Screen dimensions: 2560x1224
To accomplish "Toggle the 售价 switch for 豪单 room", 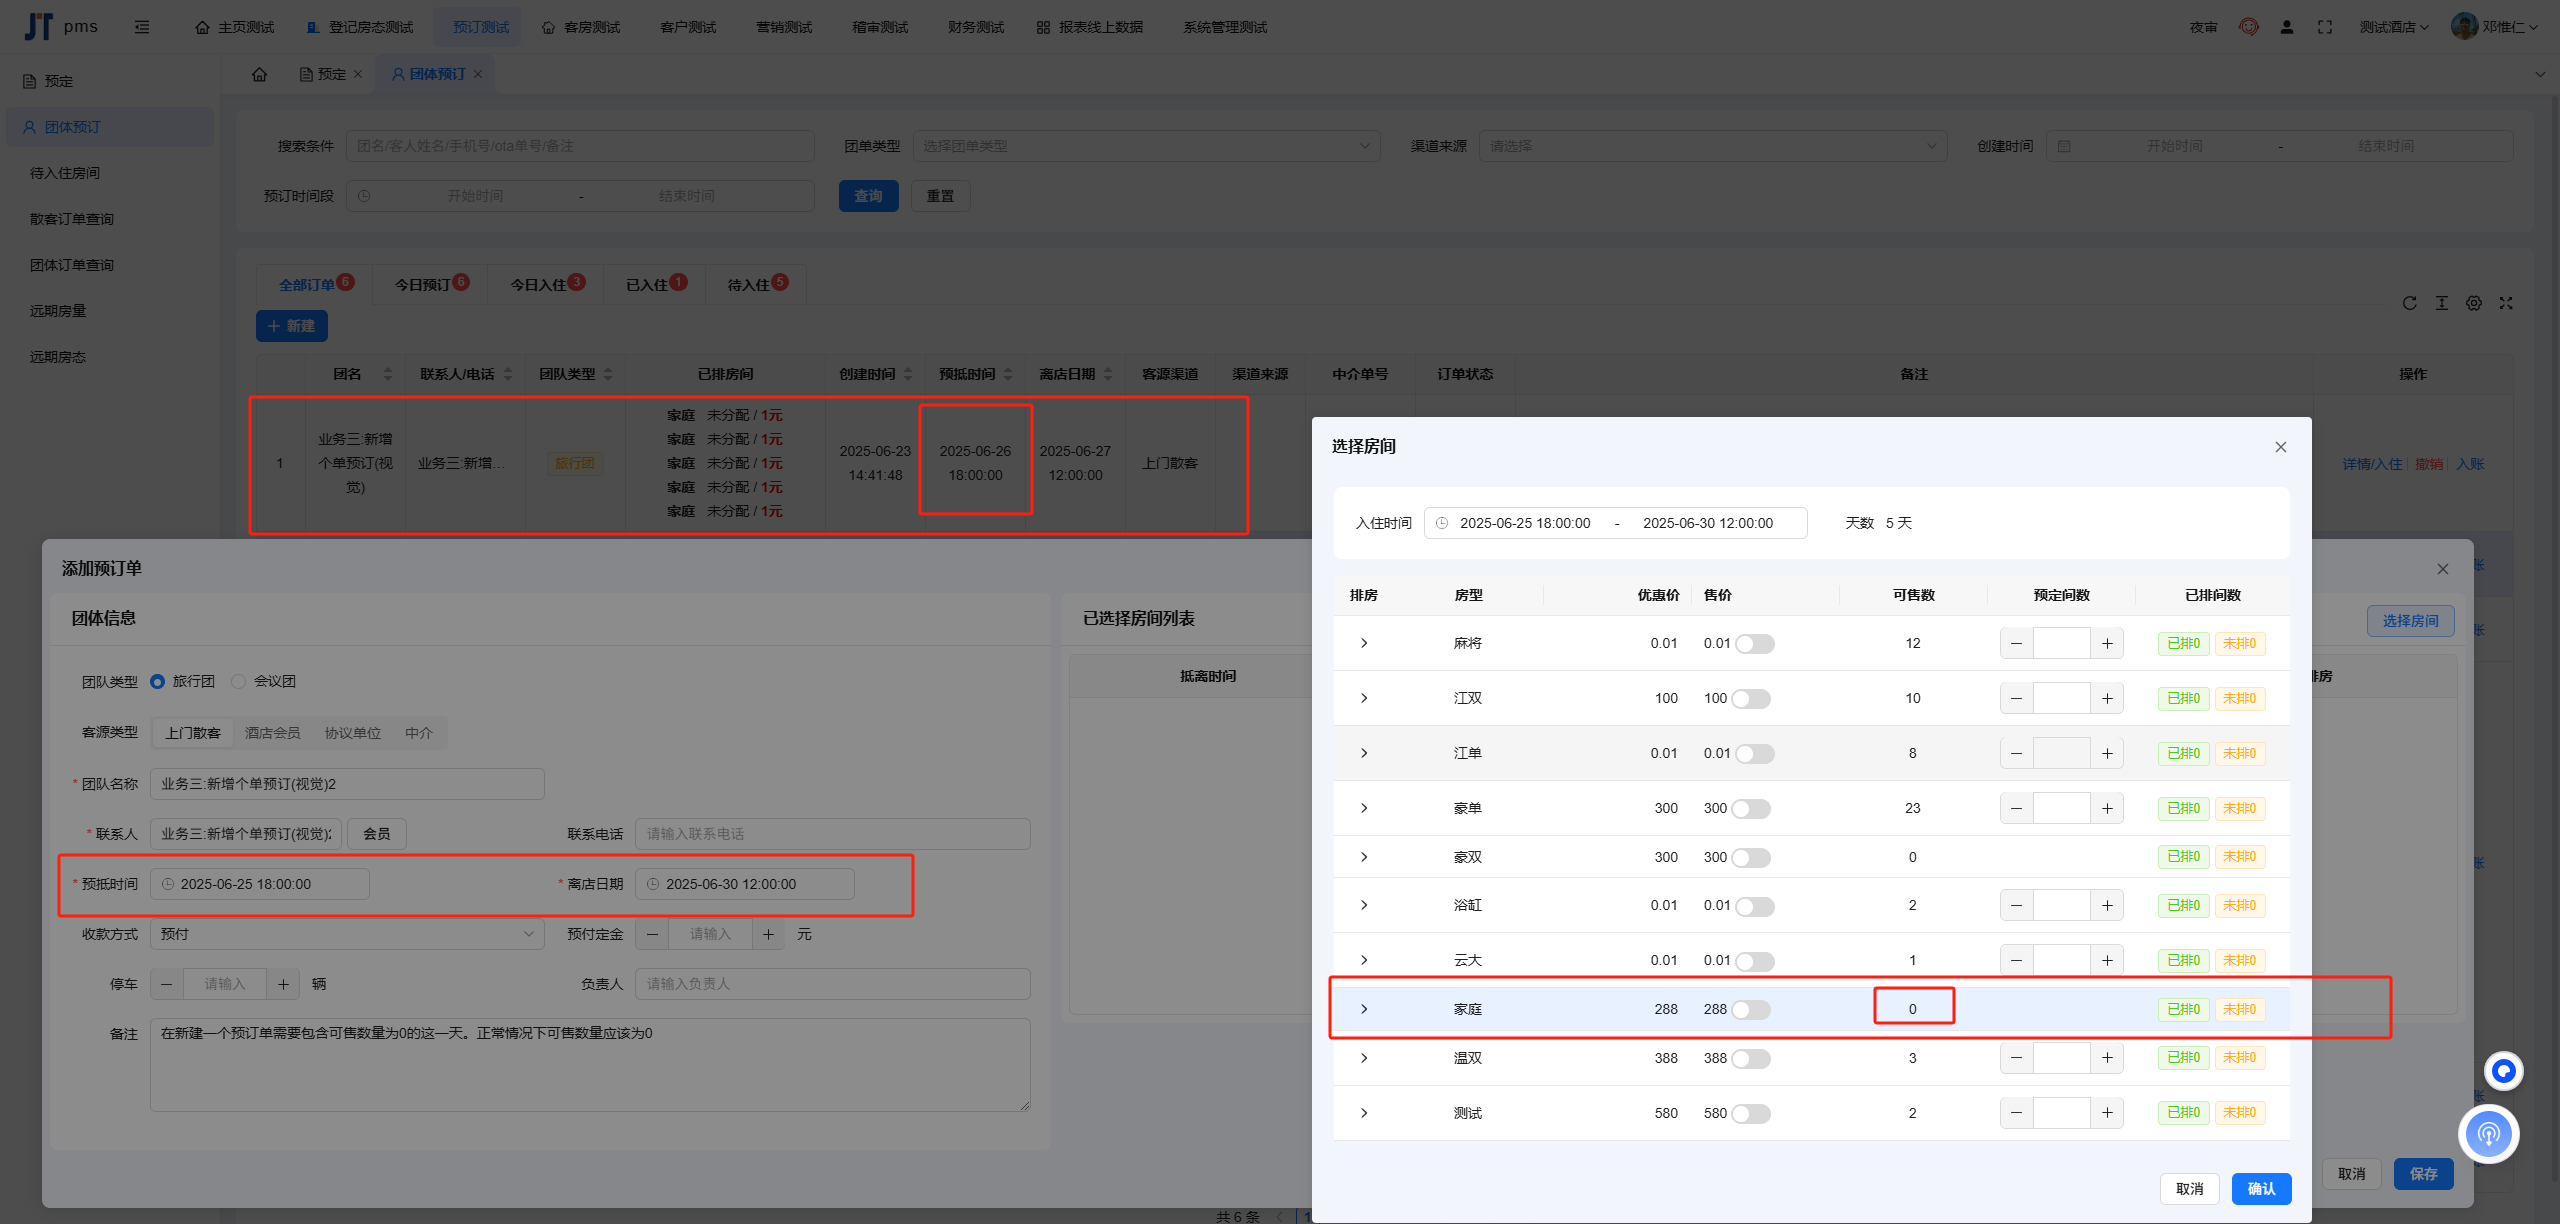I will pyautogui.click(x=1751, y=808).
